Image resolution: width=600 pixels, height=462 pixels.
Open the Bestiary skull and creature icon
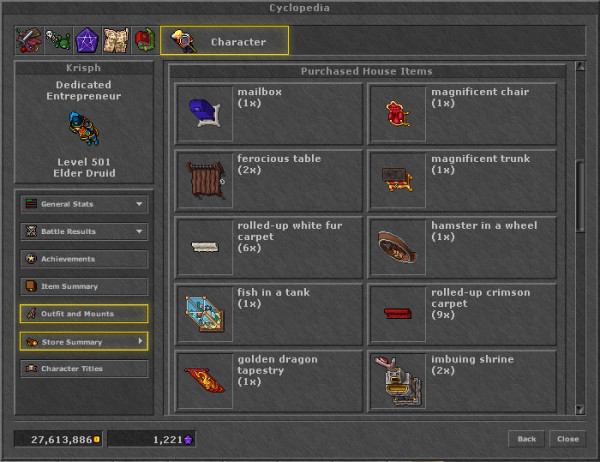58,40
